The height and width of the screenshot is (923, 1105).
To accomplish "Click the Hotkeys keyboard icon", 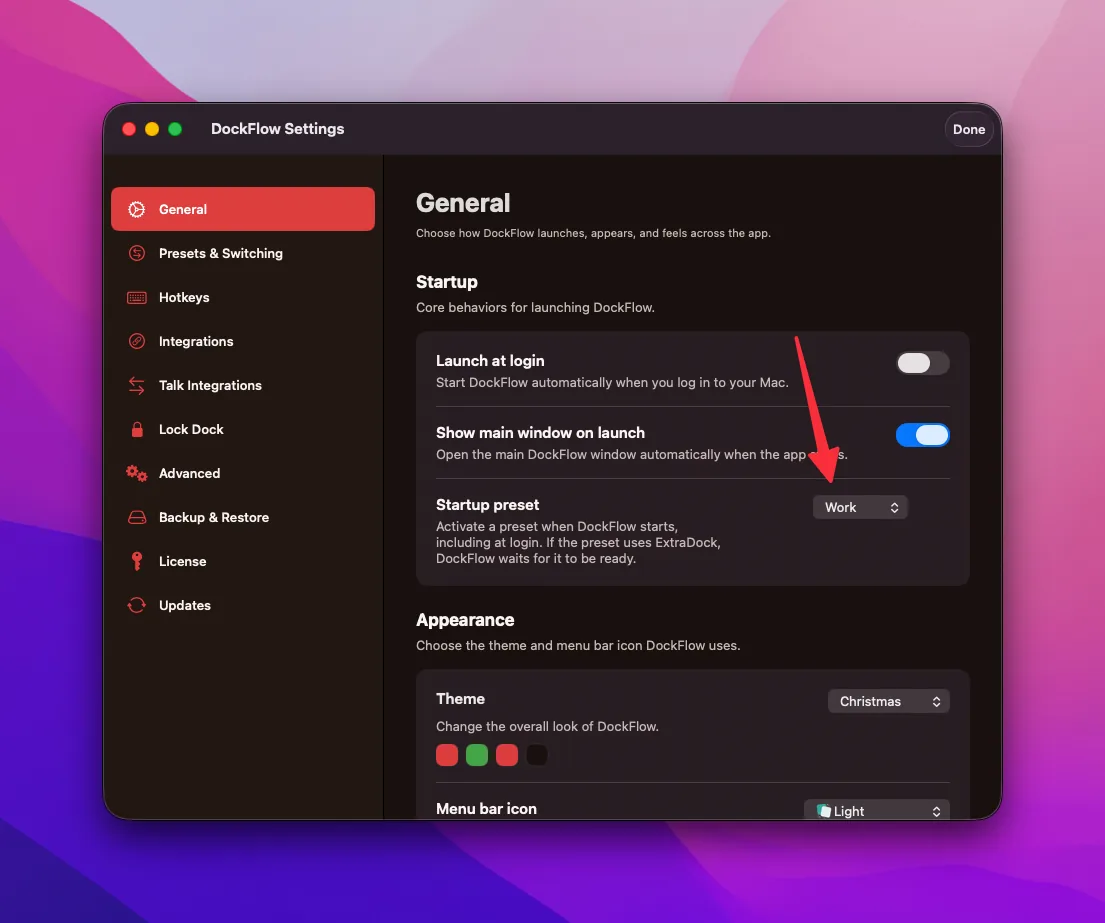I will click(137, 297).
